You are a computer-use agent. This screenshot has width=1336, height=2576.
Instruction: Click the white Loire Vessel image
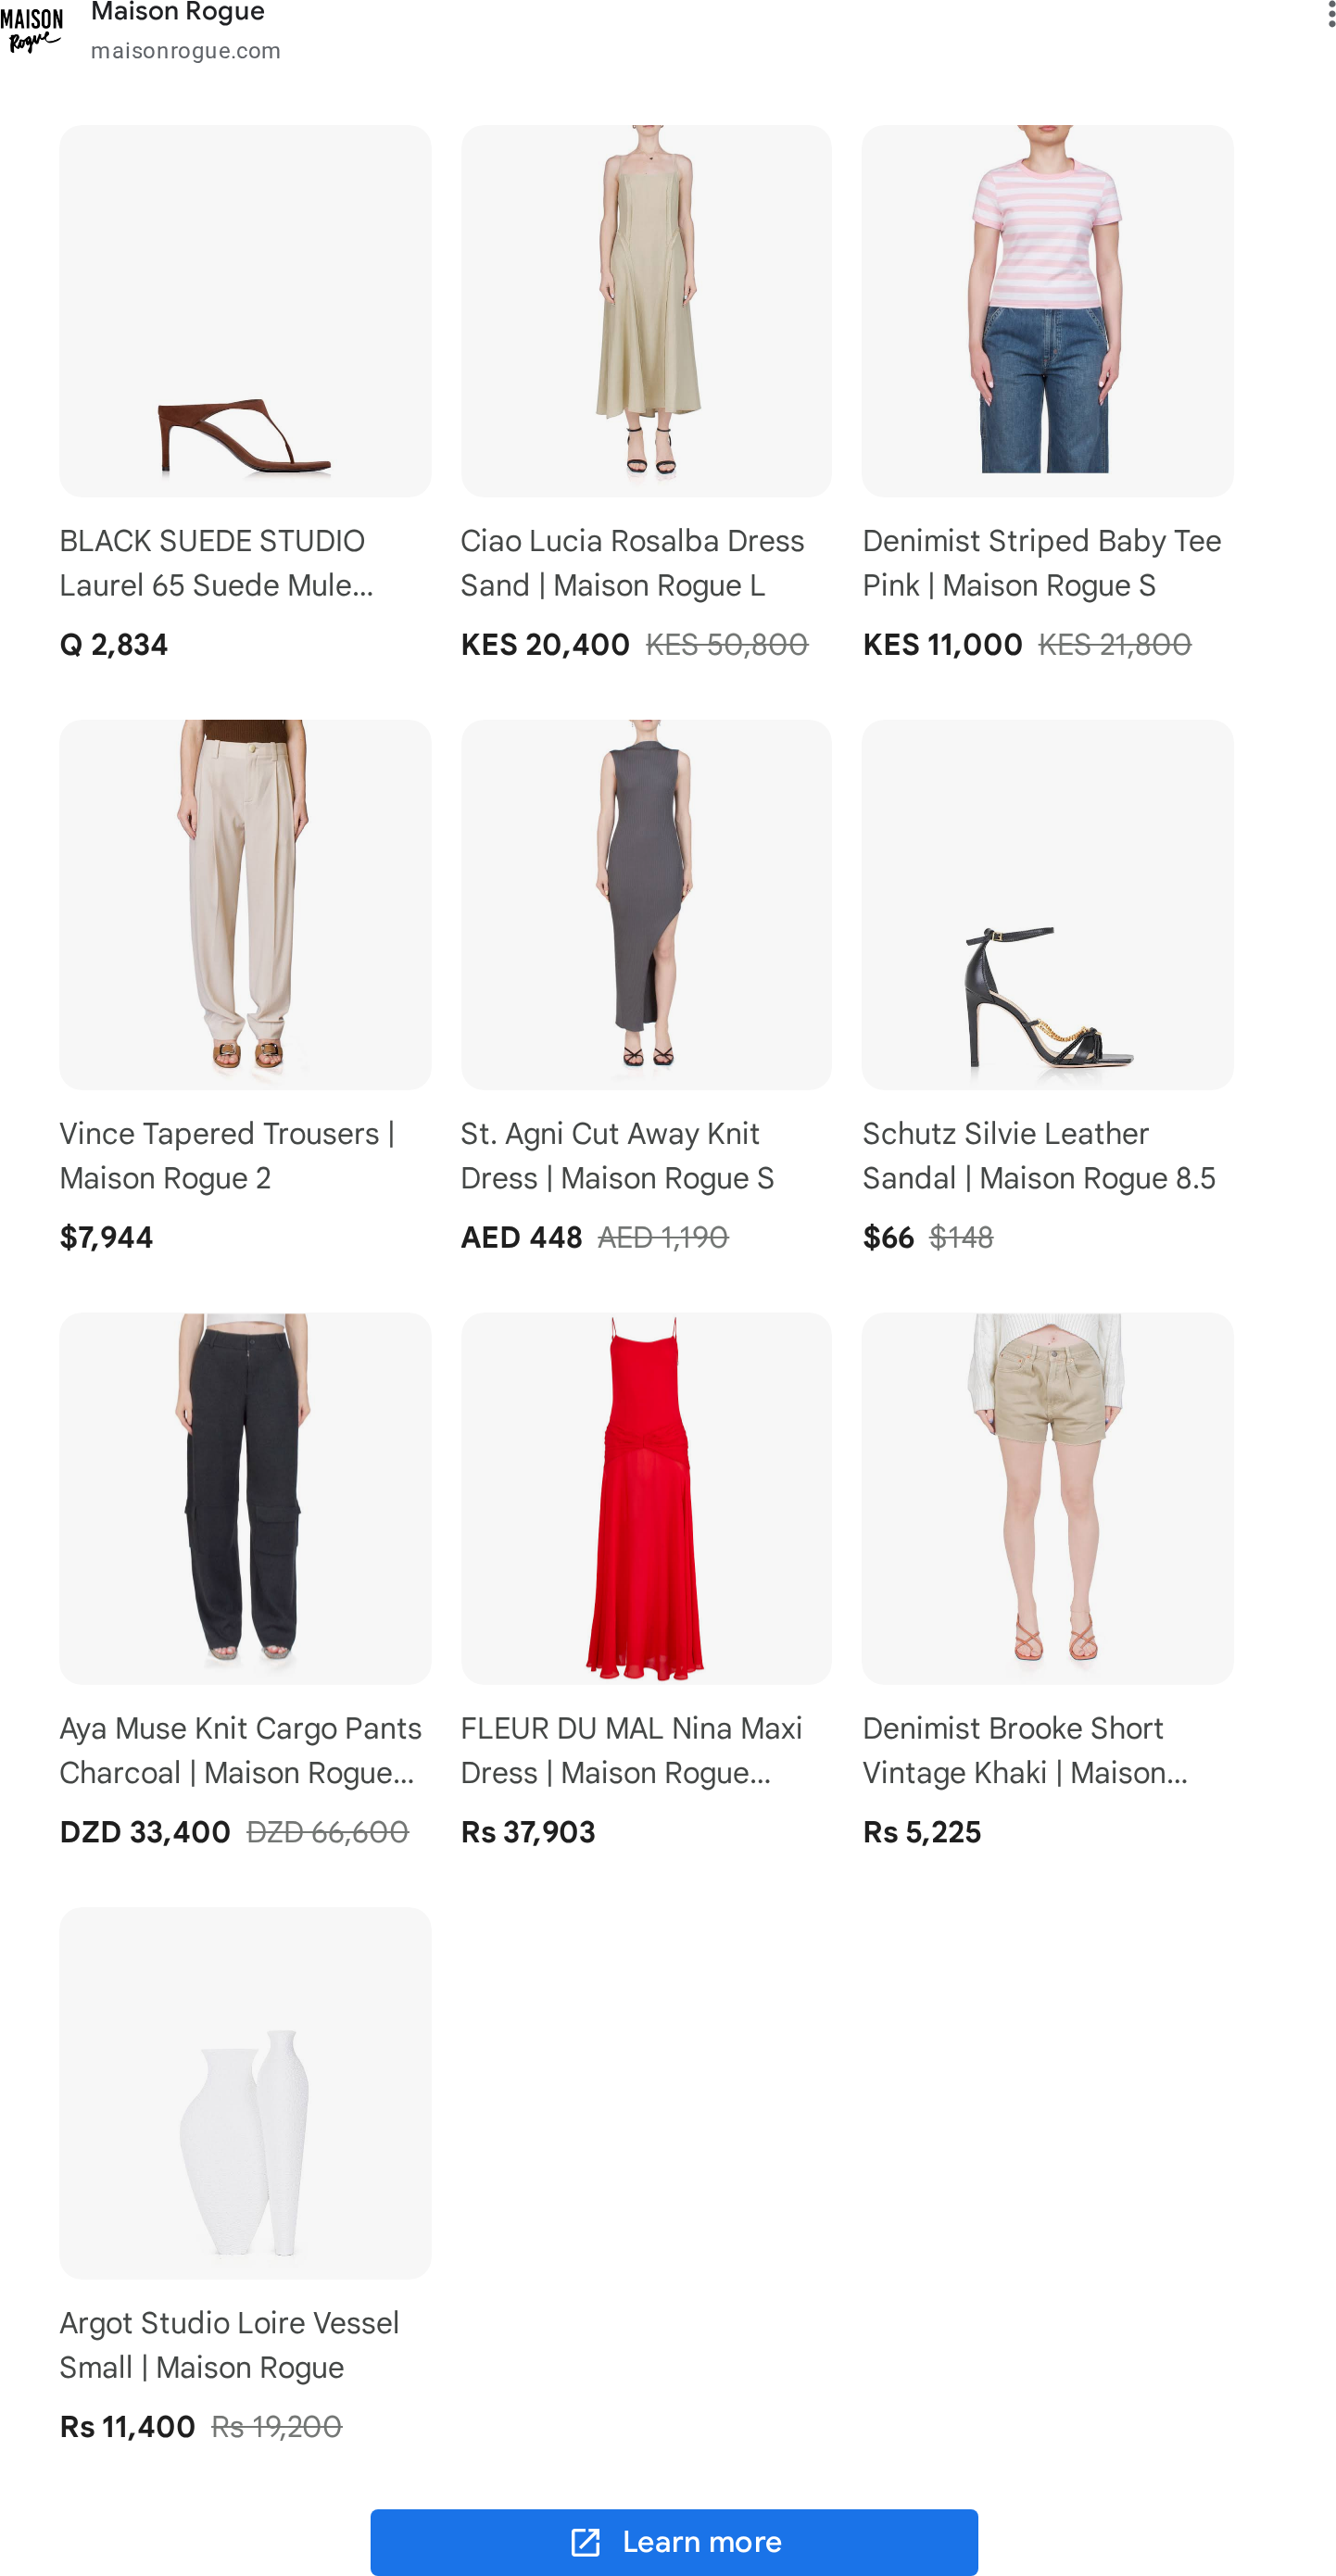245,2093
